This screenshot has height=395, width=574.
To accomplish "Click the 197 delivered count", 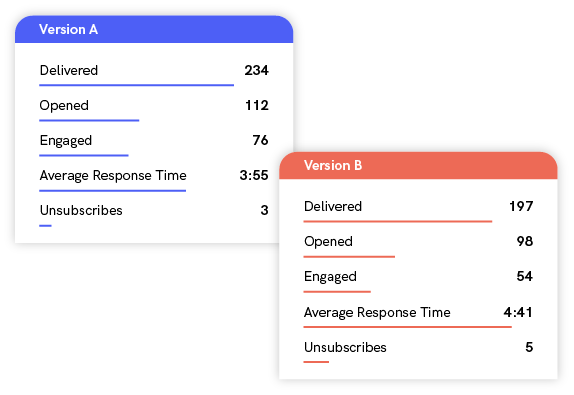I will 521,206.
